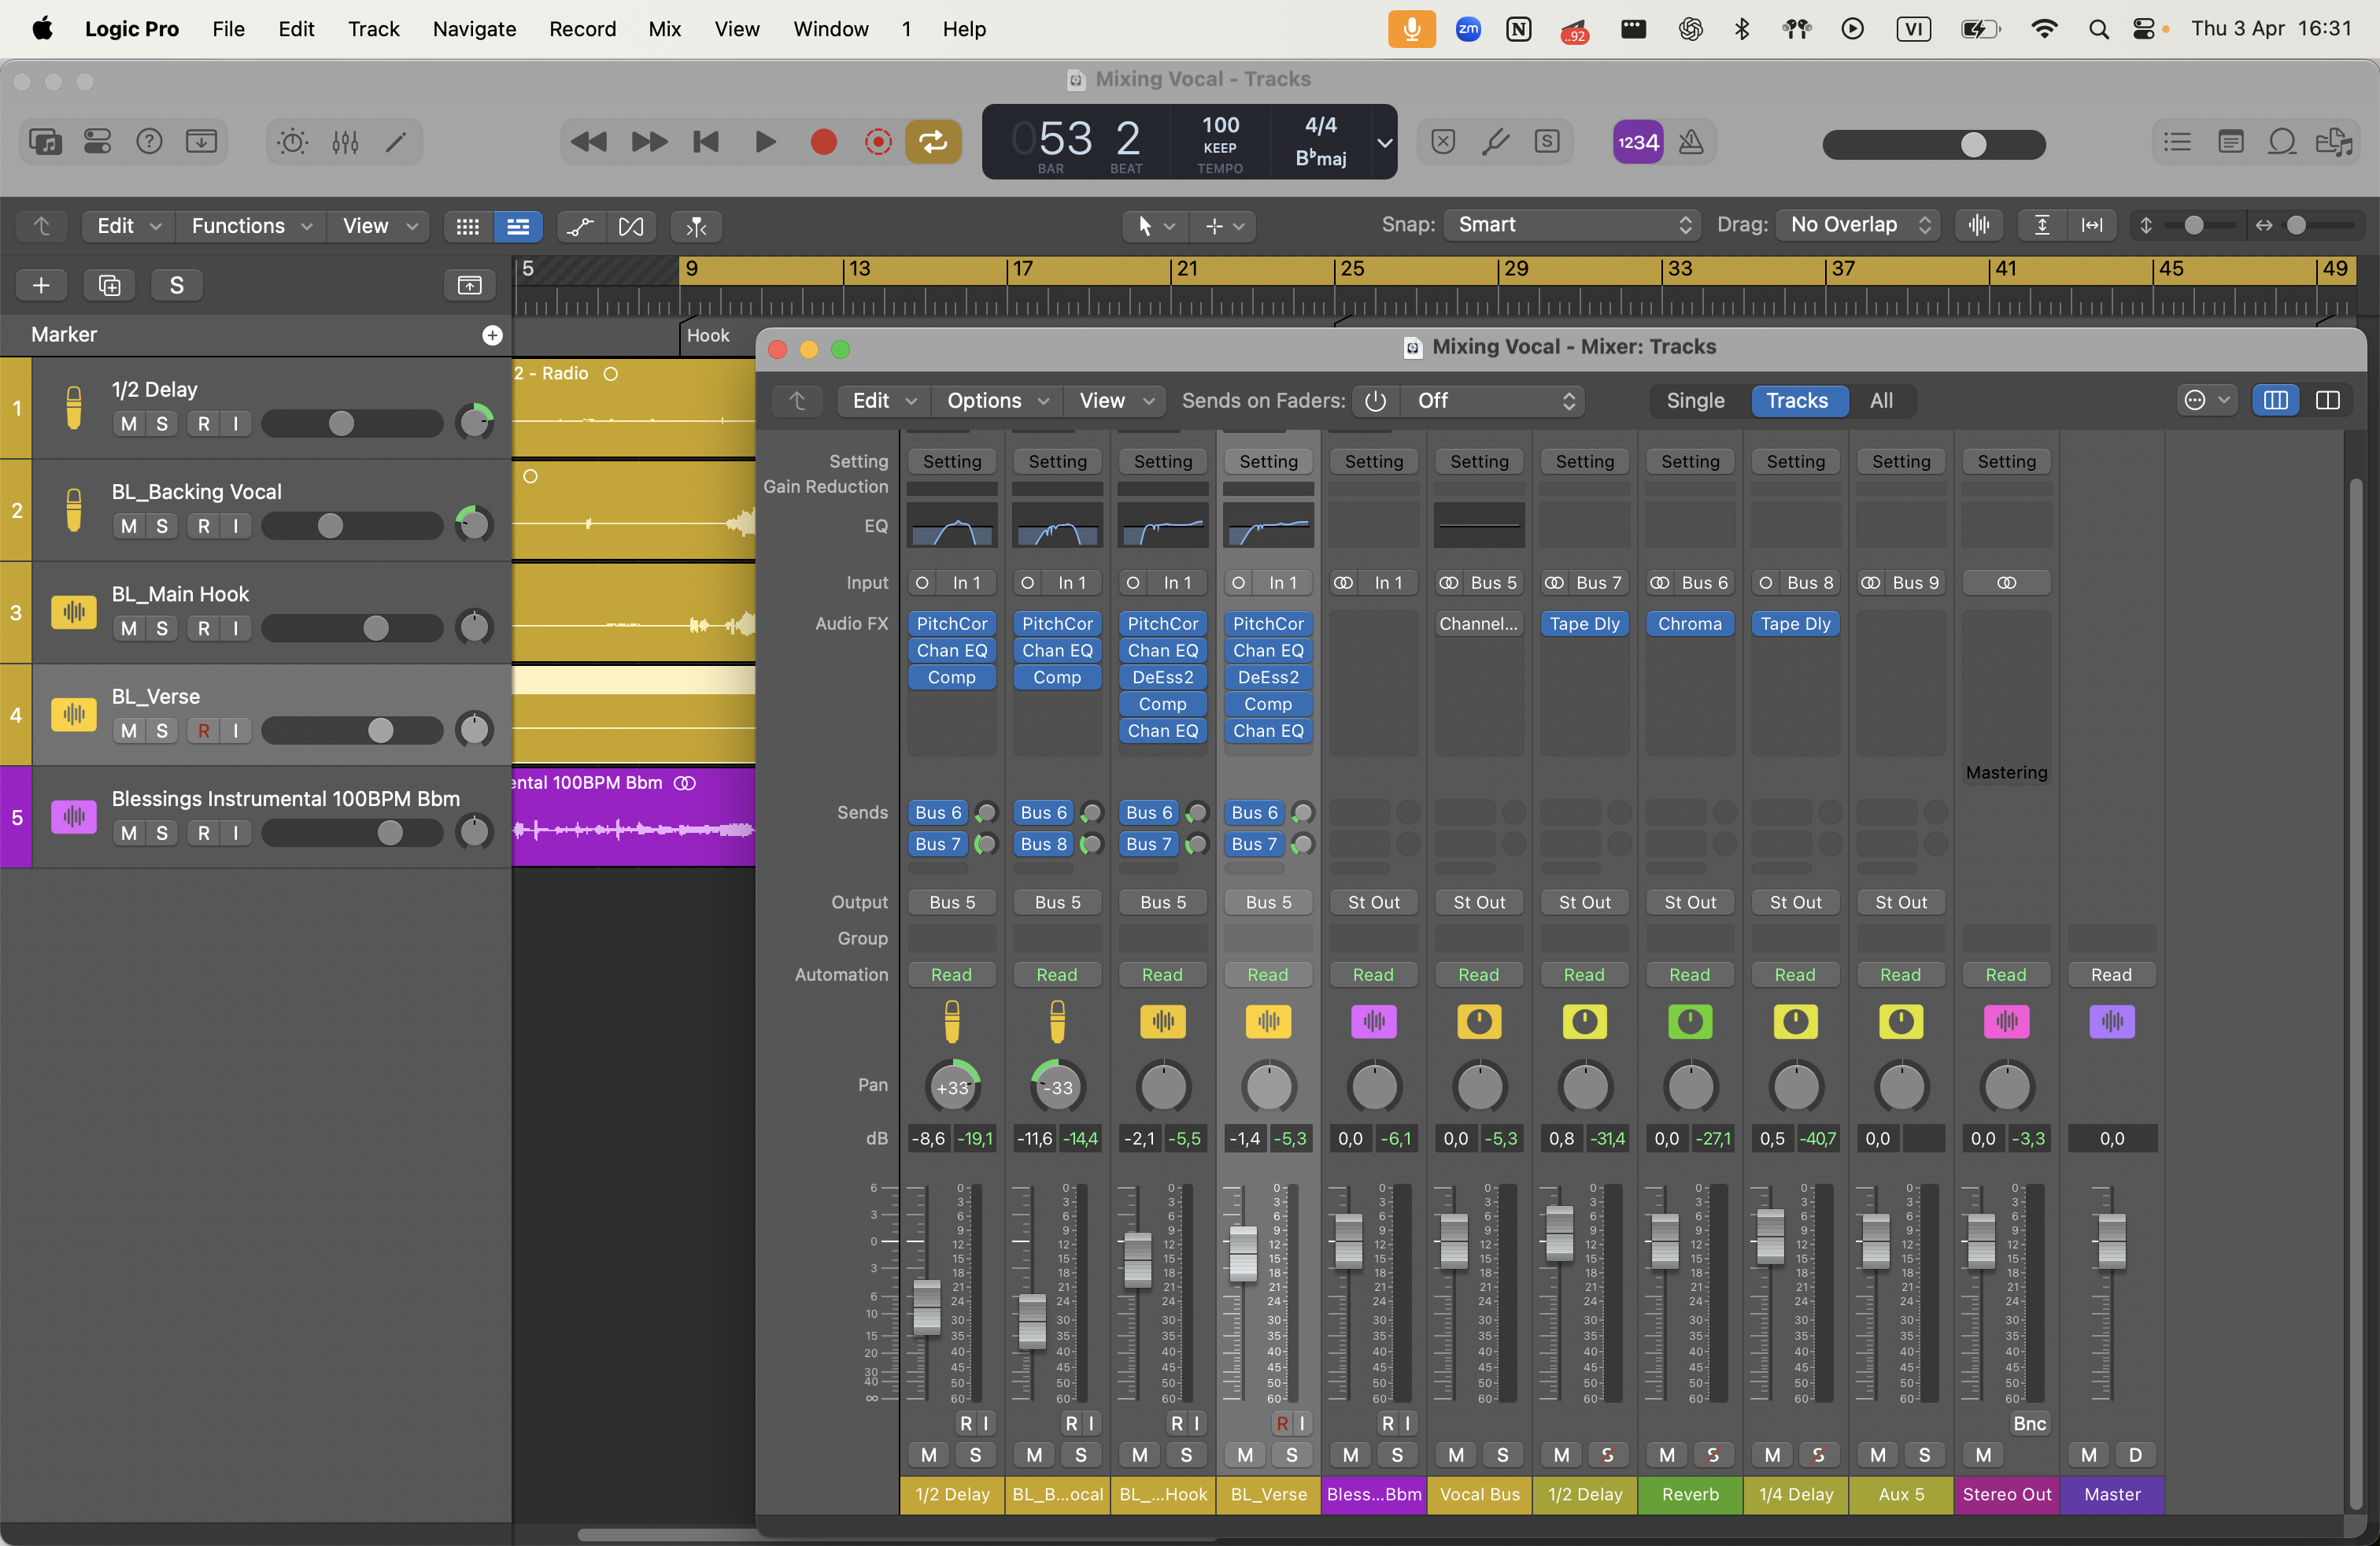Image resolution: width=2380 pixels, height=1546 pixels.
Task: Open the Note Pads icon
Action: pyautogui.click(x=2230, y=142)
